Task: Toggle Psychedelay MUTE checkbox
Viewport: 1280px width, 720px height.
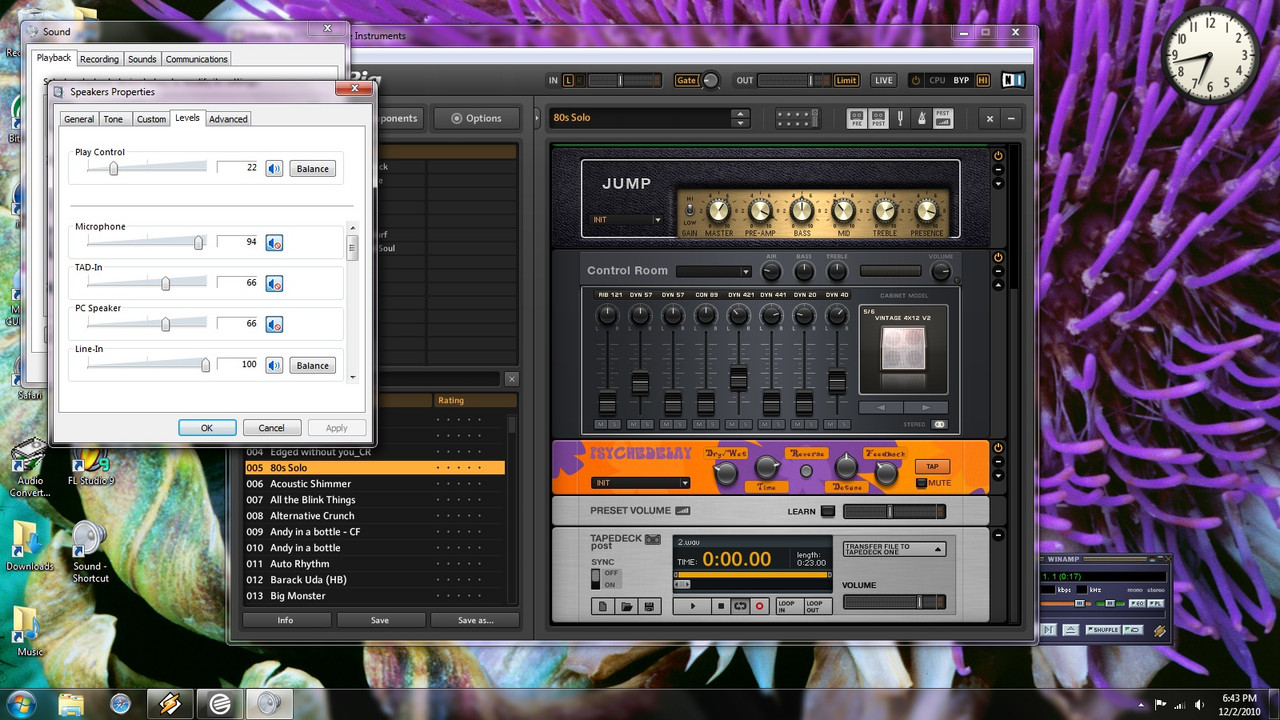Action: click(921, 483)
